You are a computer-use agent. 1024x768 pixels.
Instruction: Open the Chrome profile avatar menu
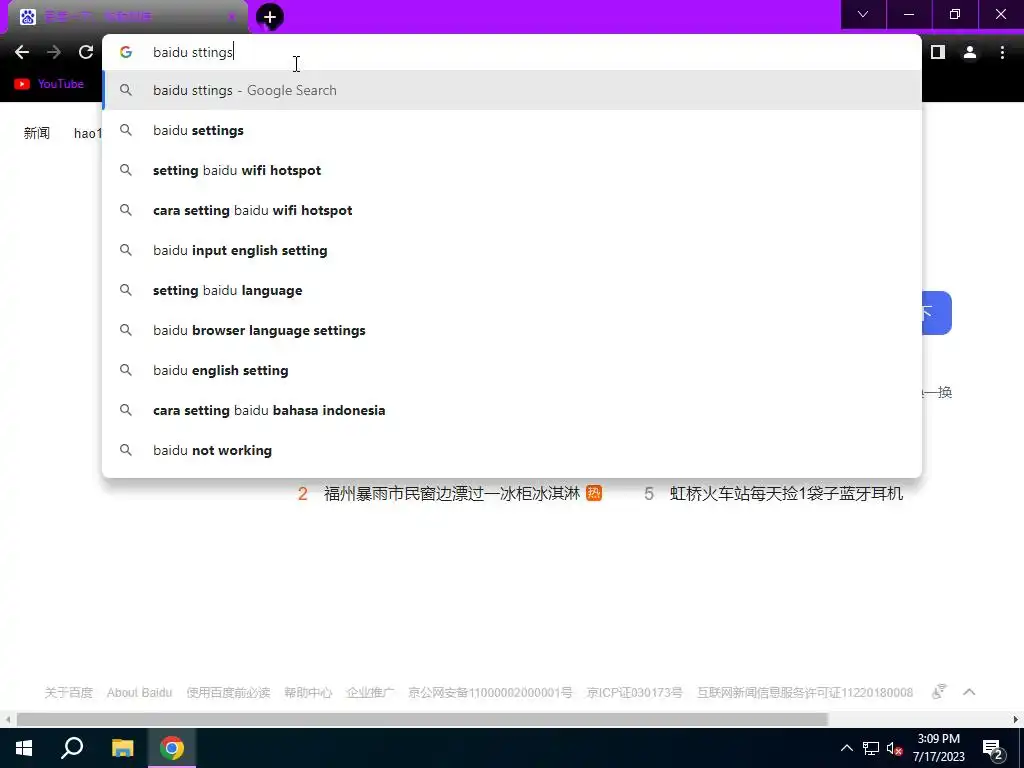[970, 52]
